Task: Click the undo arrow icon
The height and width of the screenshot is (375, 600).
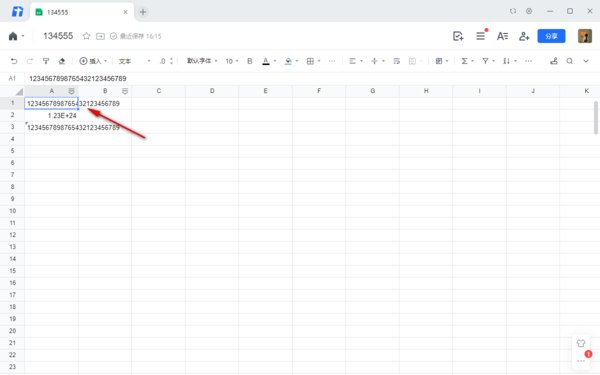Action: coord(14,61)
